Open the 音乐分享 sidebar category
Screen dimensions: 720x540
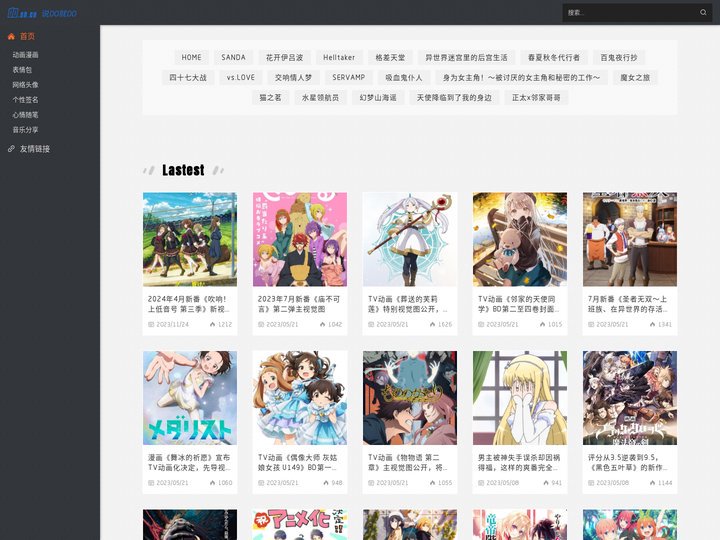click(25, 130)
